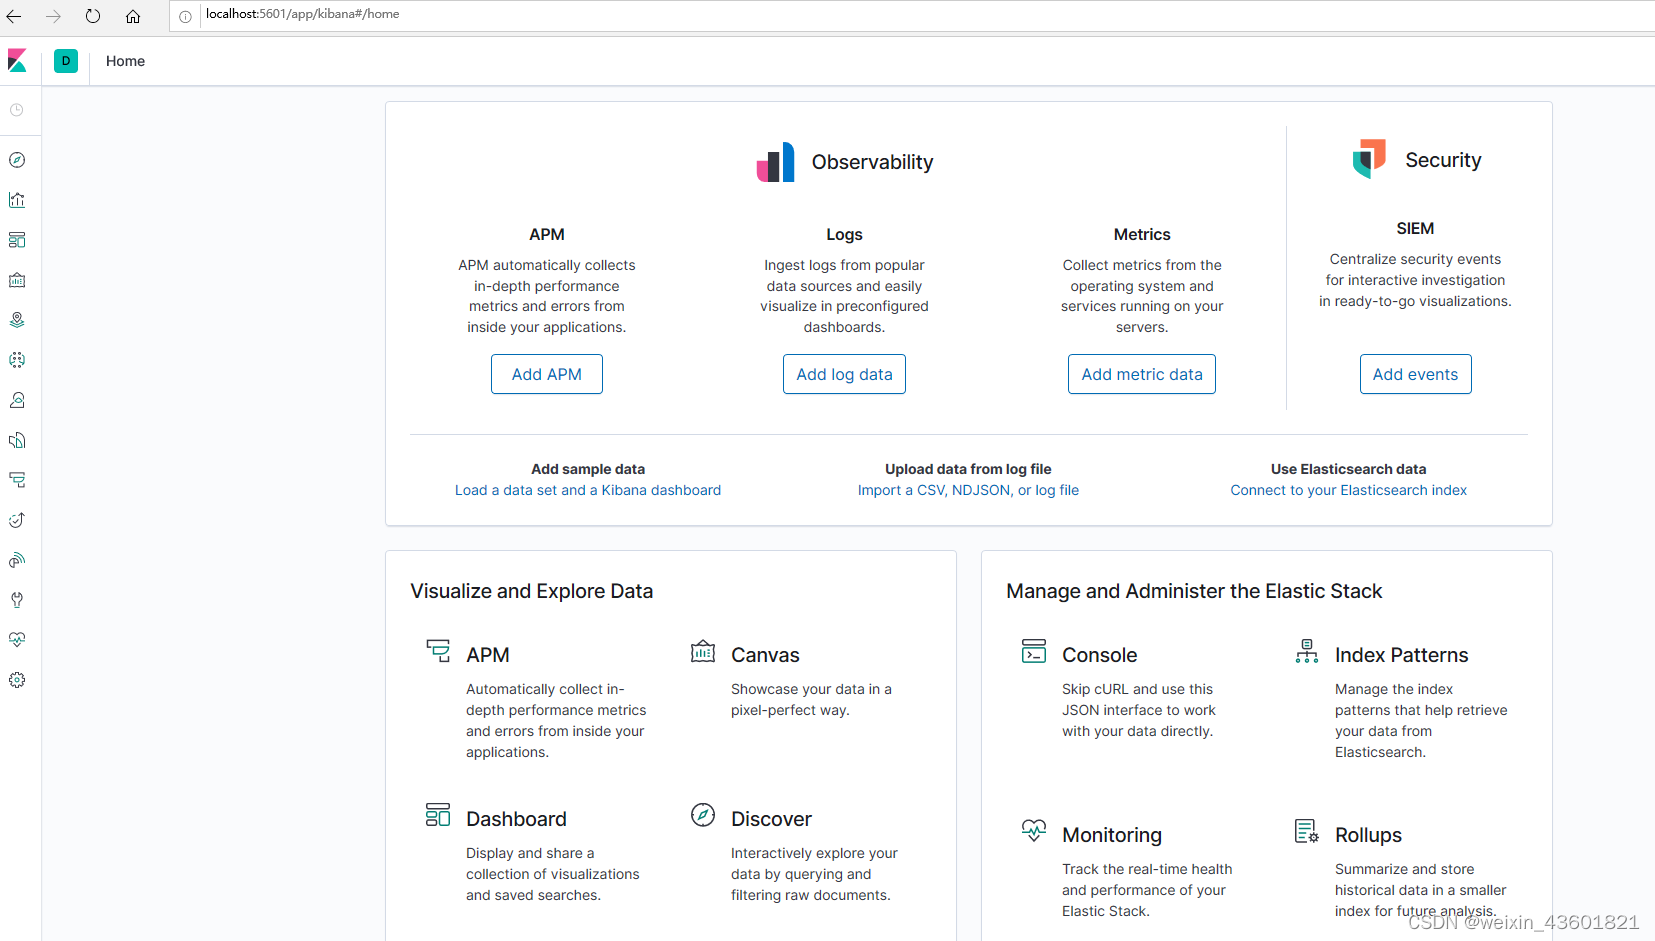Open Discover from the sidebar compass icon
1655x941 pixels.
tap(17, 160)
